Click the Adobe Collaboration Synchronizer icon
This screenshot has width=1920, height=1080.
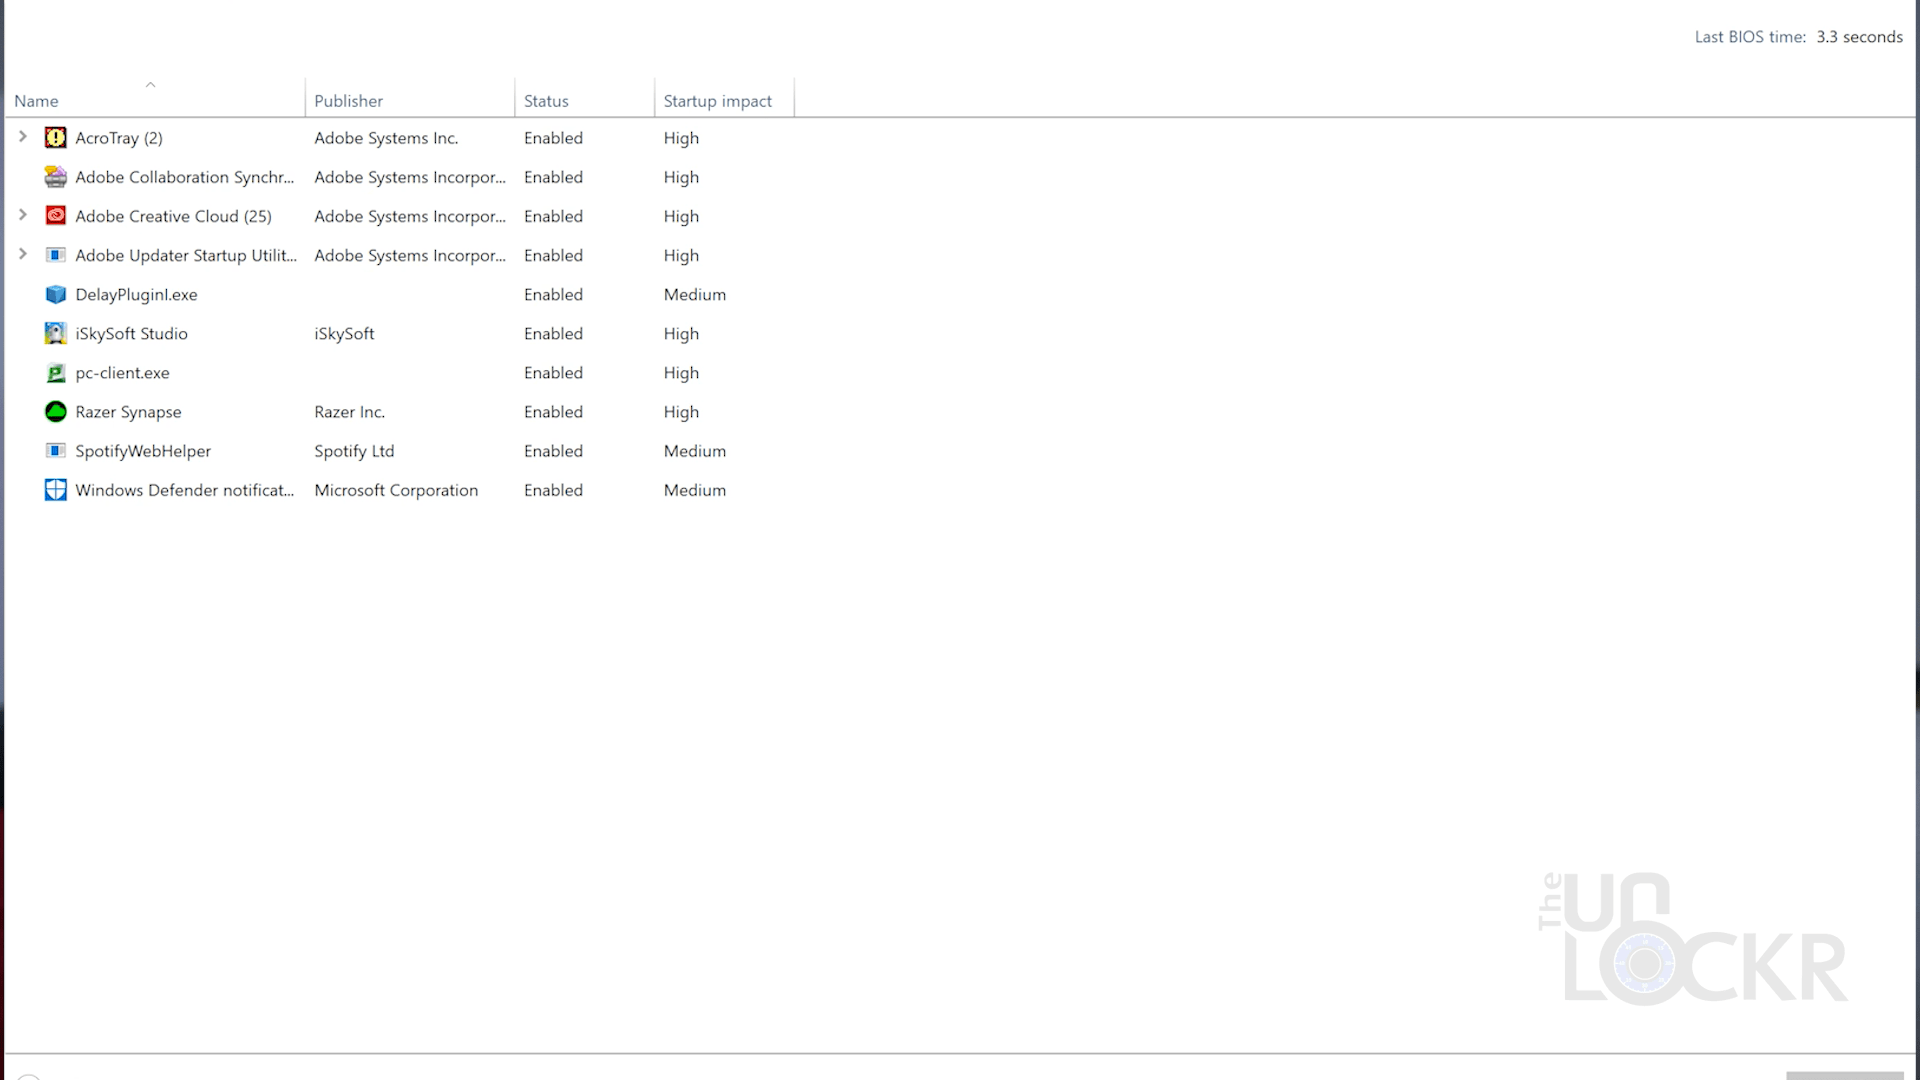pos(56,177)
